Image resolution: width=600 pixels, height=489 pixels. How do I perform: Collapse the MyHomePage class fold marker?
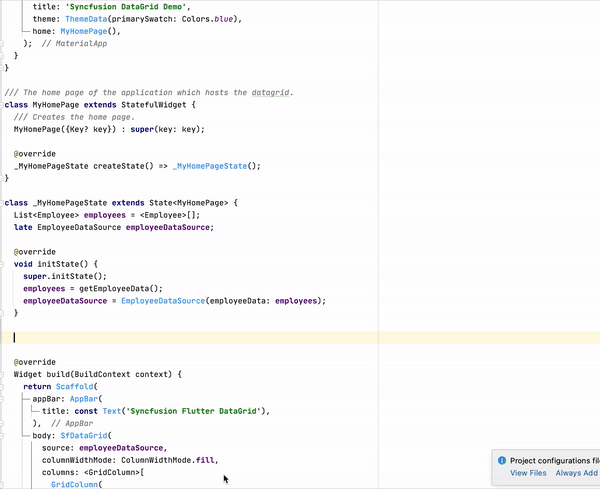[4, 104]
